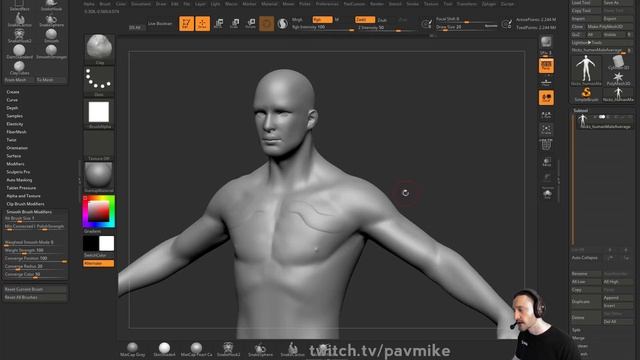Click the Make PolyMesh3D button
Image resolution: width=640 pixels, height=360 pixels.
pos(609,27)
